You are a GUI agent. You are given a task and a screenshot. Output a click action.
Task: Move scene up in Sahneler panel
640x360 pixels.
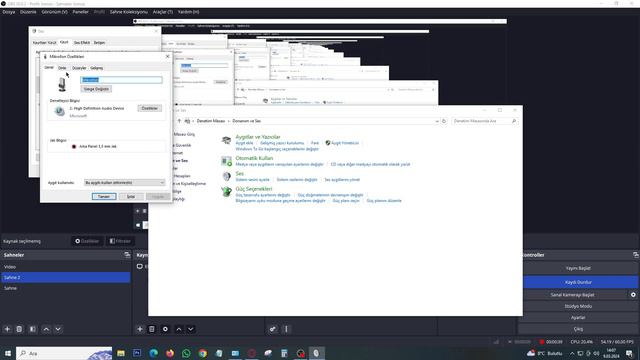46,329
